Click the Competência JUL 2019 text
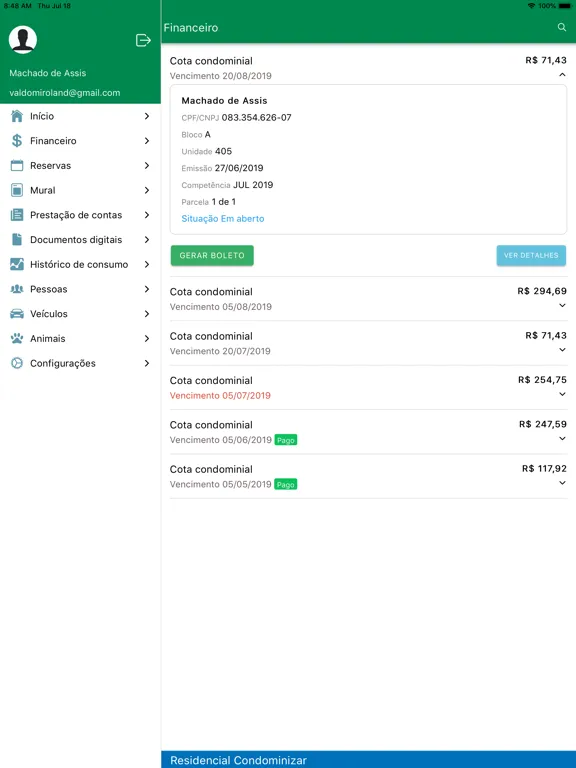The width and height of the screenshot is (576, 768). point(227,185)
